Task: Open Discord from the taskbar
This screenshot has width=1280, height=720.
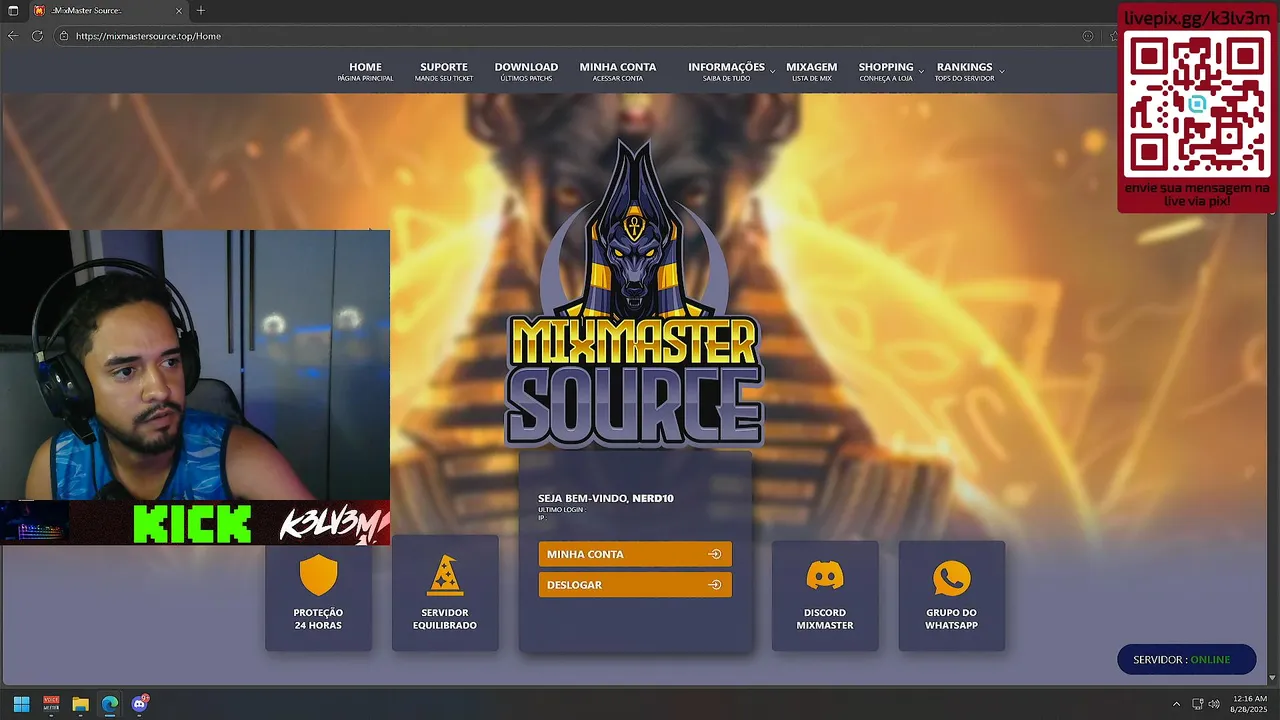Action: (x=139, y=704)
